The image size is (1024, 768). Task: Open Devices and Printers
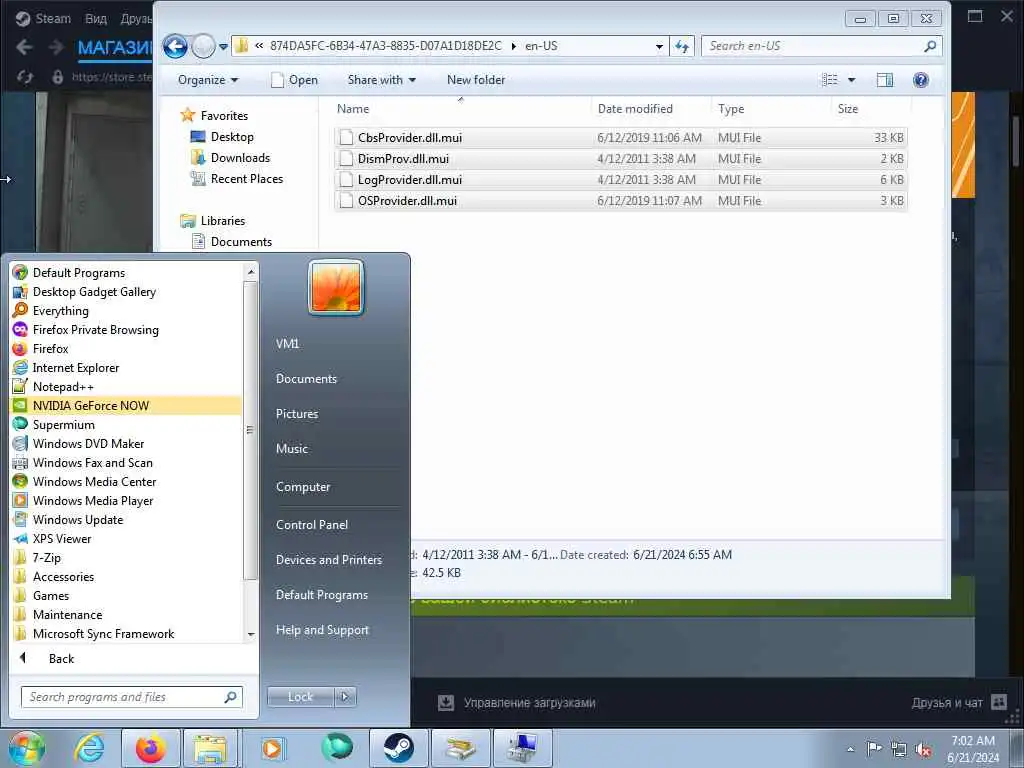[328, 560]
